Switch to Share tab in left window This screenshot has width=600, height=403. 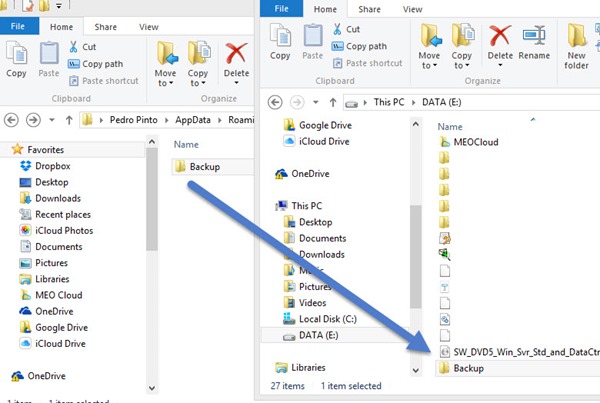click(x=106, y=27)
